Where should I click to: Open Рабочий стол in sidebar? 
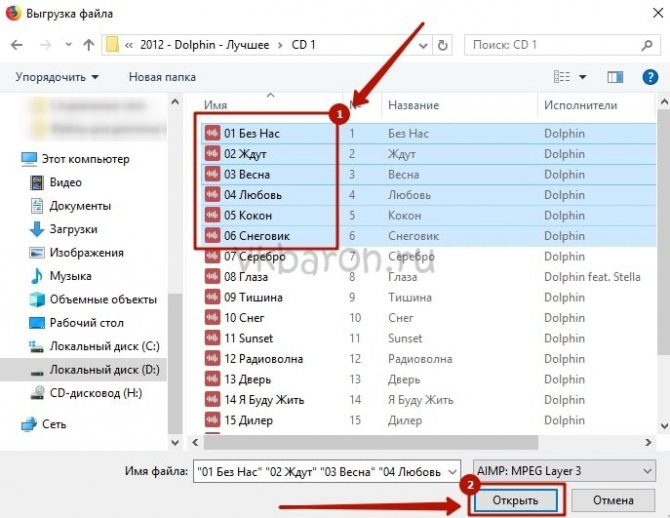coord(77,323)
